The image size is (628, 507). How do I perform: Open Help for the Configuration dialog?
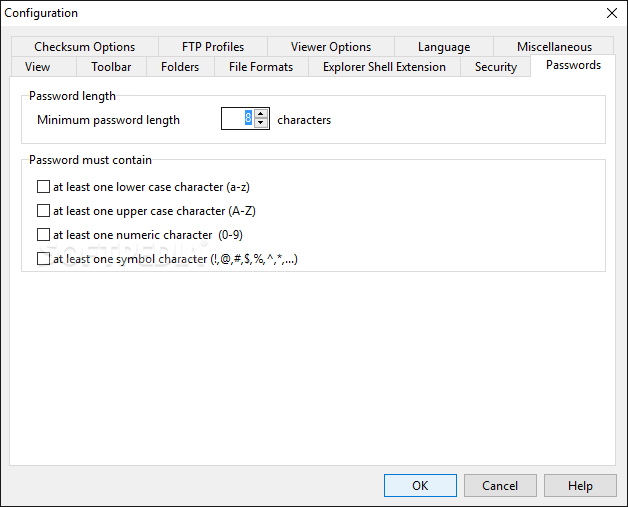(x=580, y=486)
